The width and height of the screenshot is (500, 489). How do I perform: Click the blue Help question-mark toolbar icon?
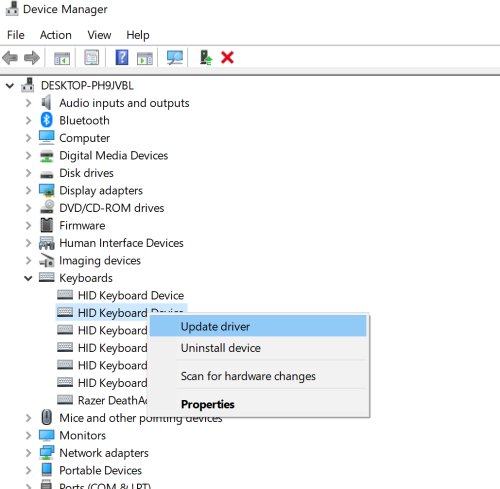[x=122, y=57]
